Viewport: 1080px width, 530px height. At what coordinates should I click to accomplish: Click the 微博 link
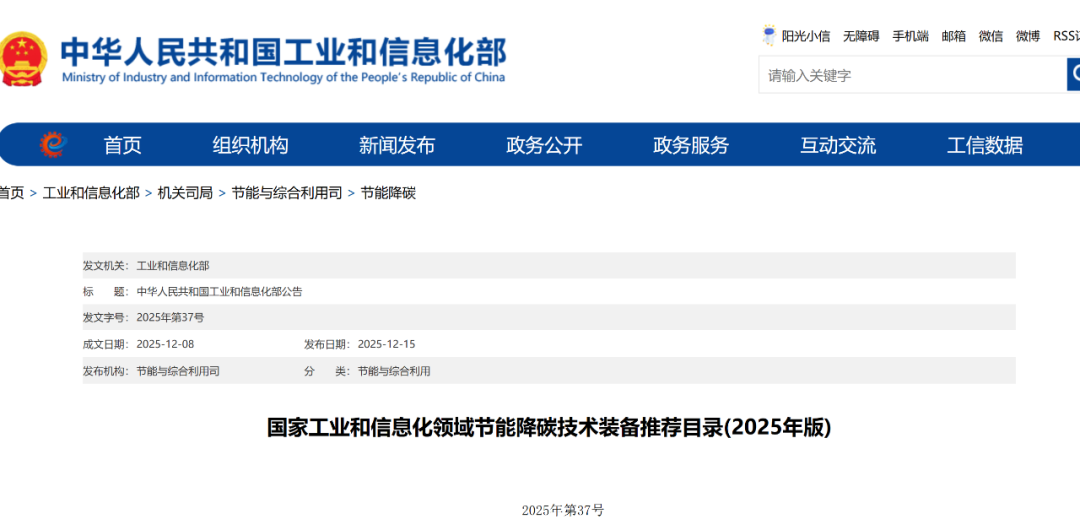(1028, 37)
